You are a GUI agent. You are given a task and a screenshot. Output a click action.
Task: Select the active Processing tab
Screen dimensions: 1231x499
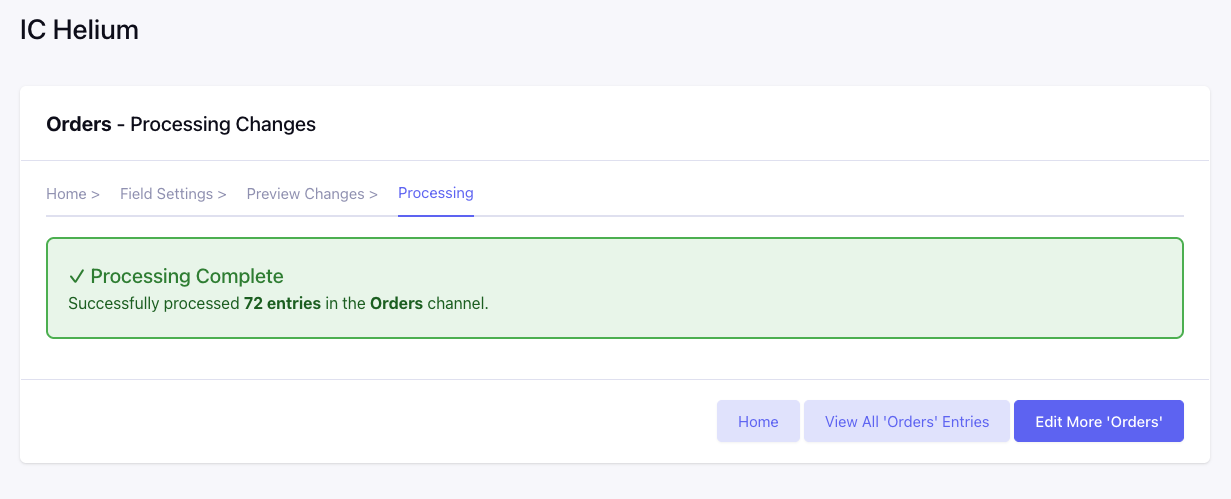[436, 193]
